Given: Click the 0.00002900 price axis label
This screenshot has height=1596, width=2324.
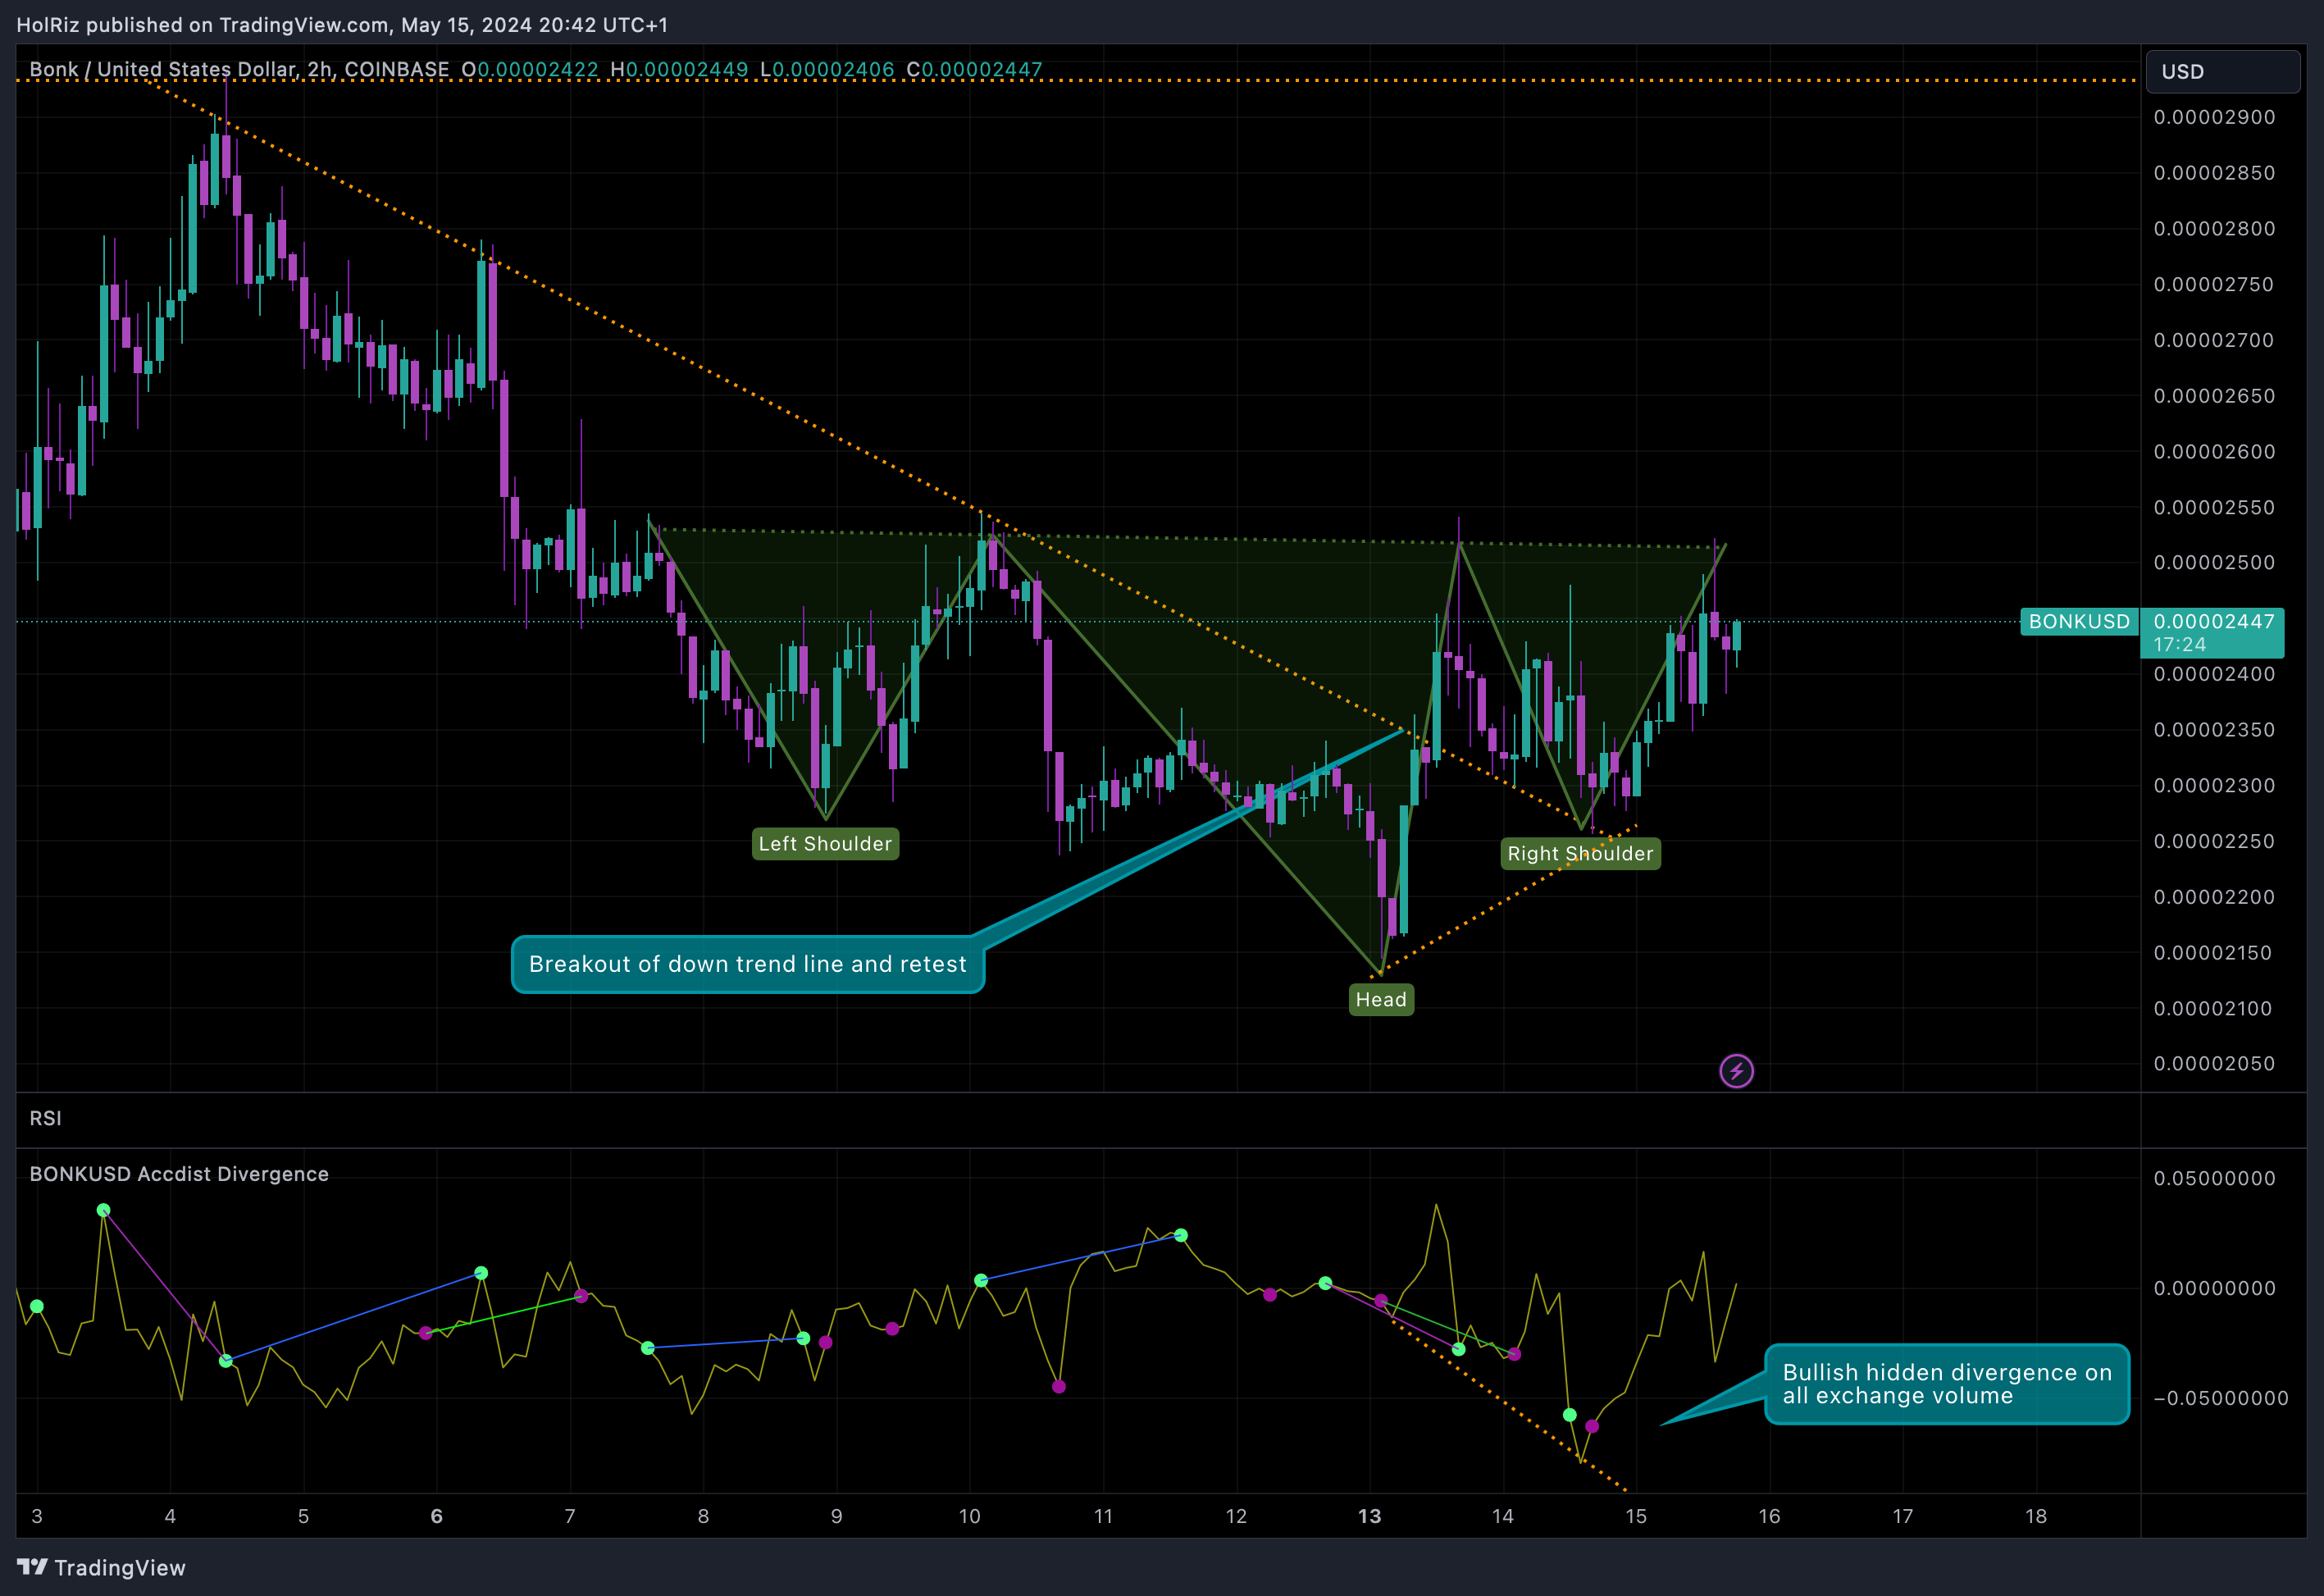Looking at the screenshot, I should (2214, 117).
